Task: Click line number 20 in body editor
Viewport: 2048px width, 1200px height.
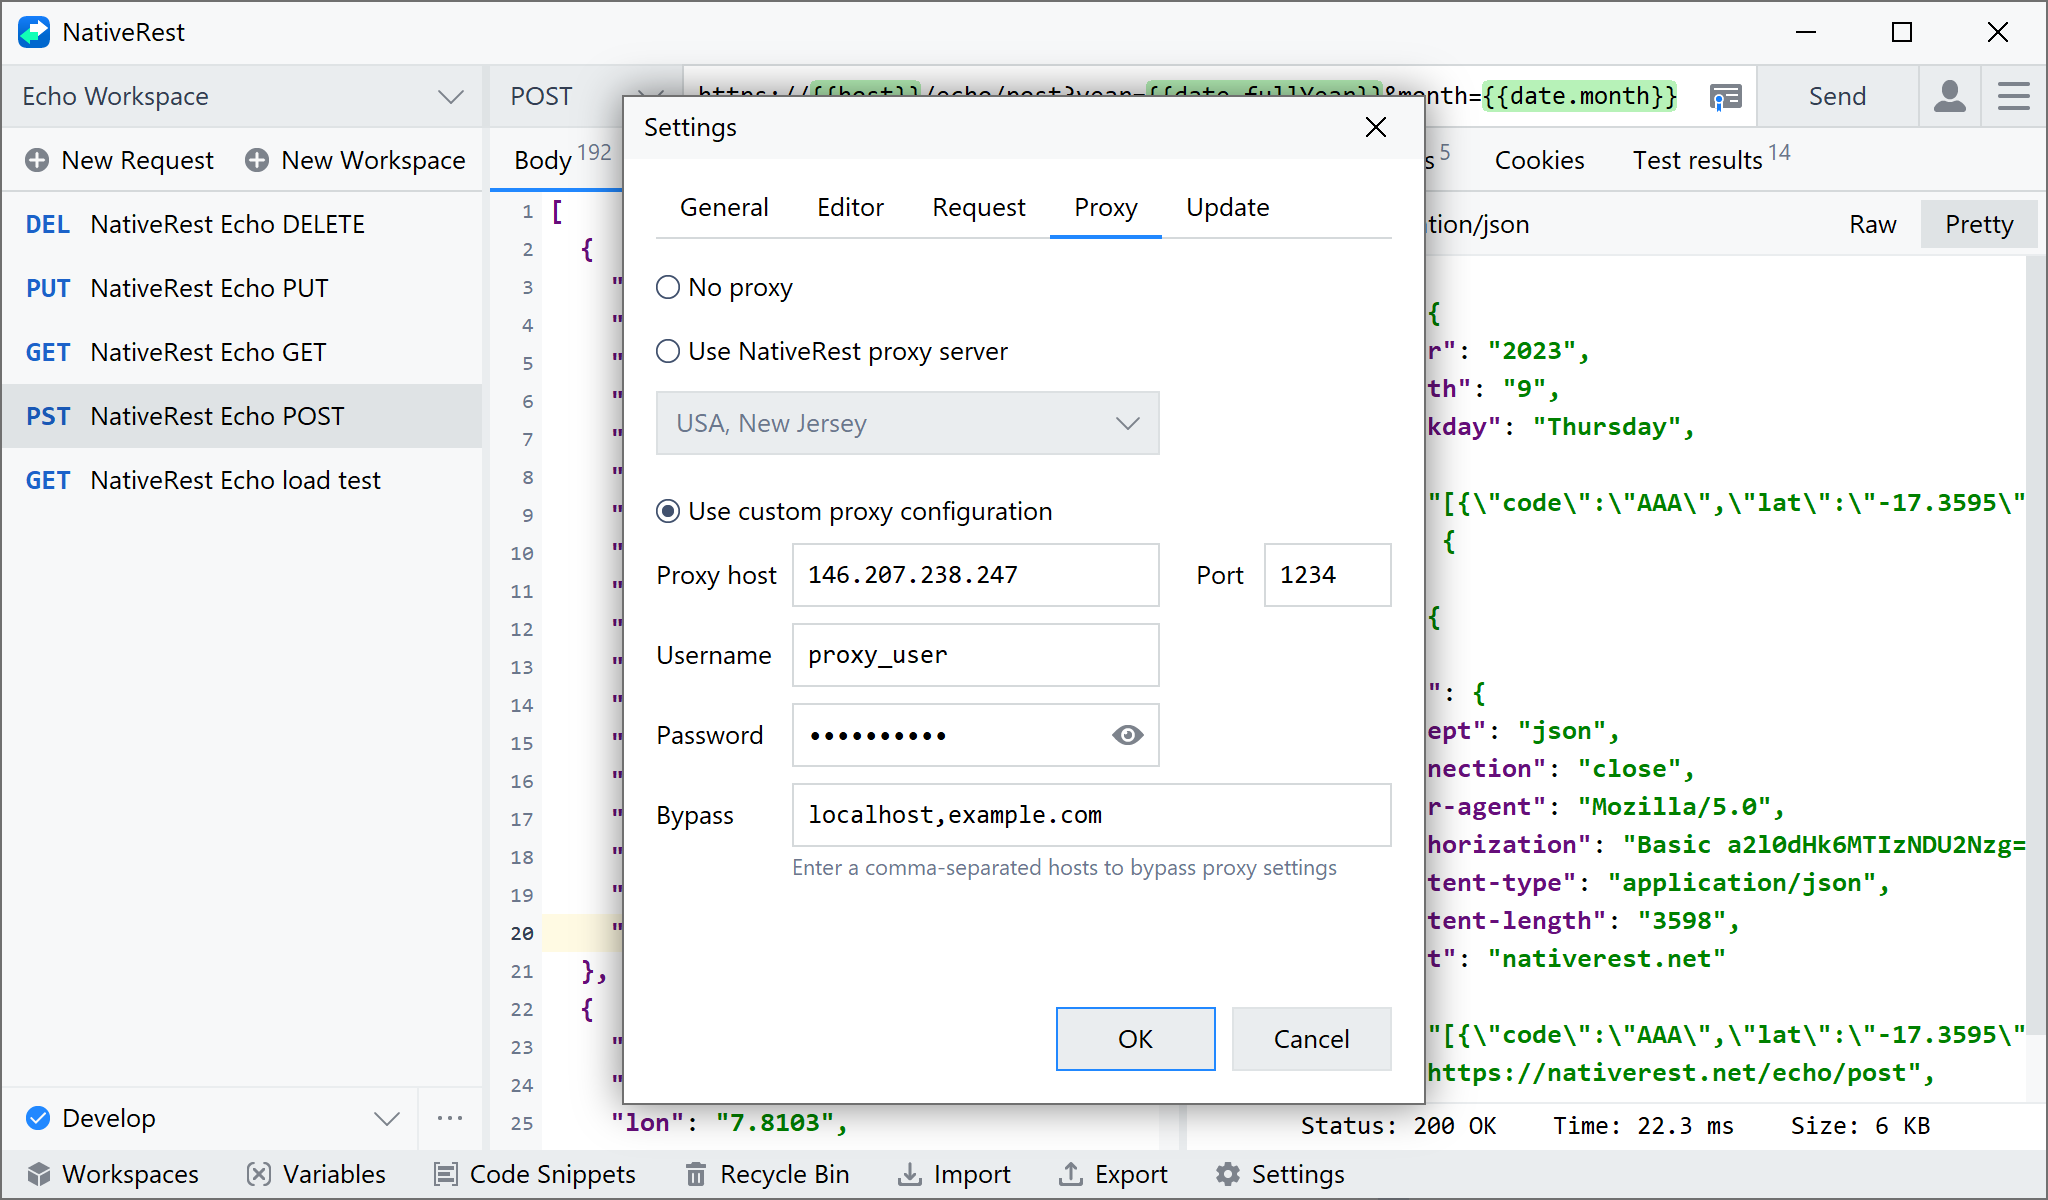Action: pos(522,933)
